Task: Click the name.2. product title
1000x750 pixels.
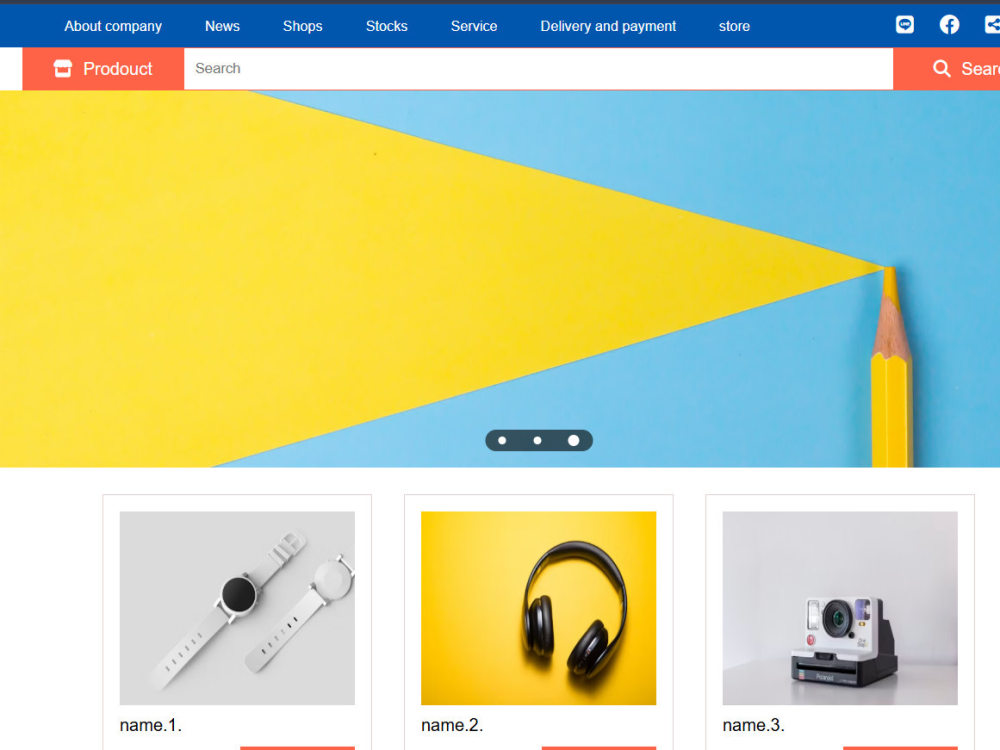Action: point(452,725)
